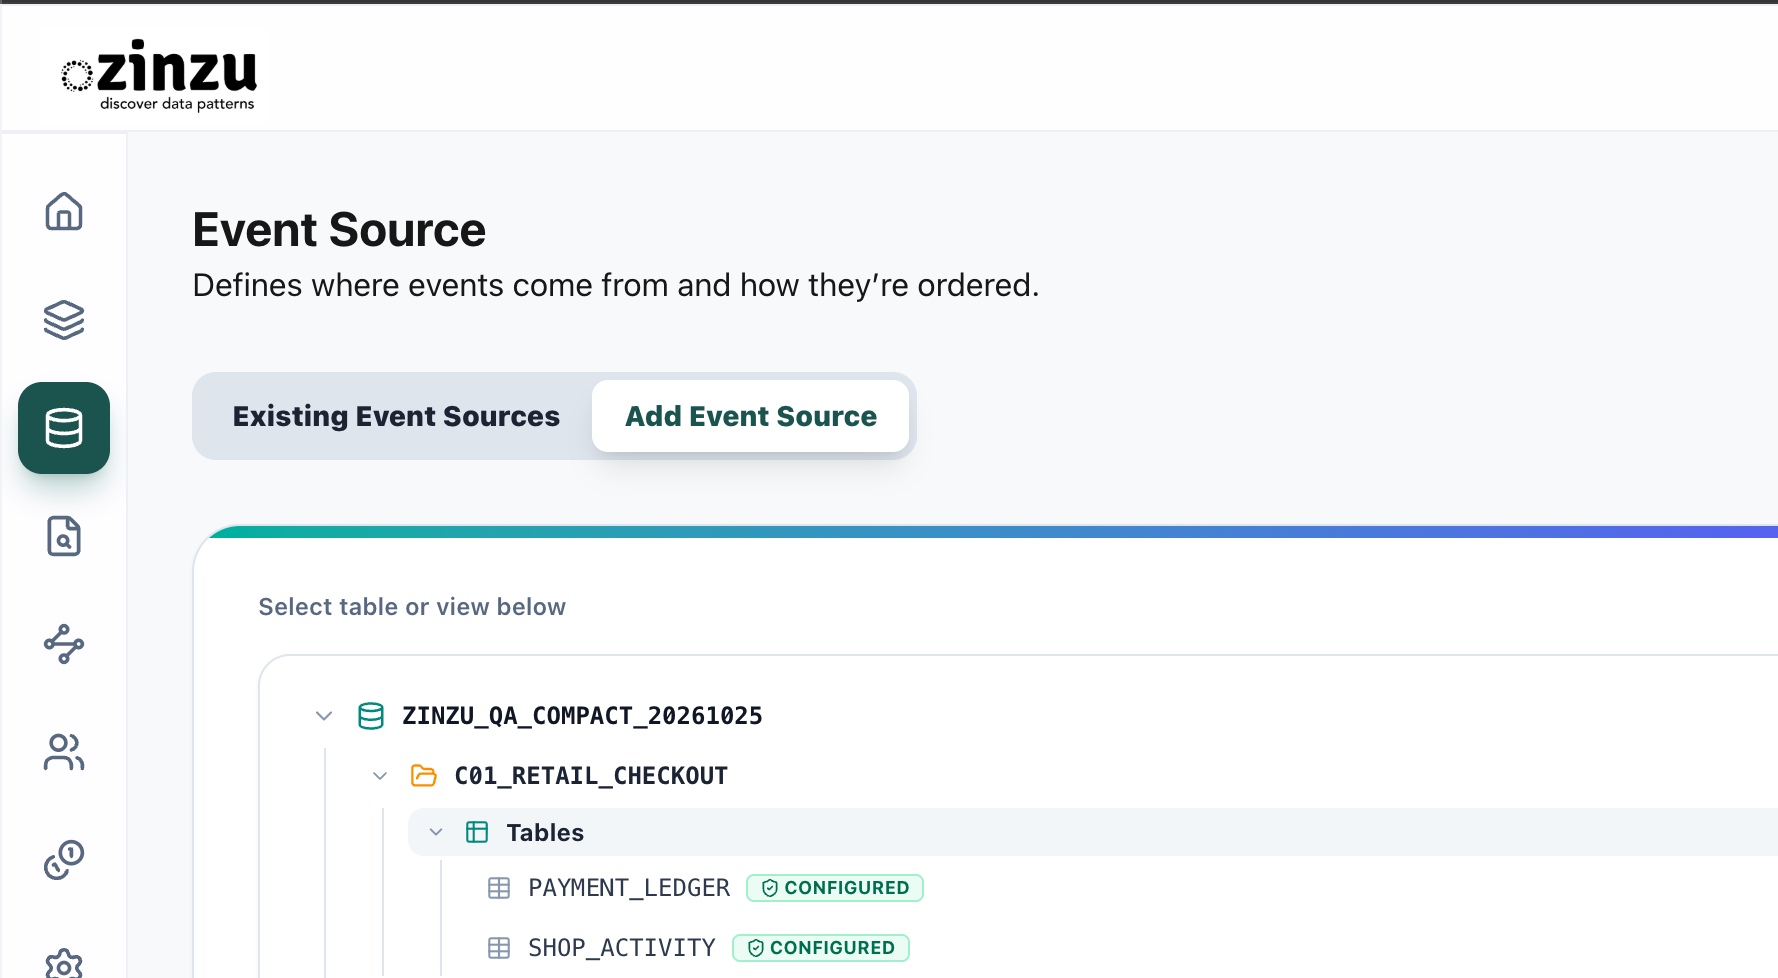Click the CONFIGURED badge on PAYMENT_LEDGER
Image resolution: width=1778 pixels, height=978 pixels.
click(x=835, y=888)
